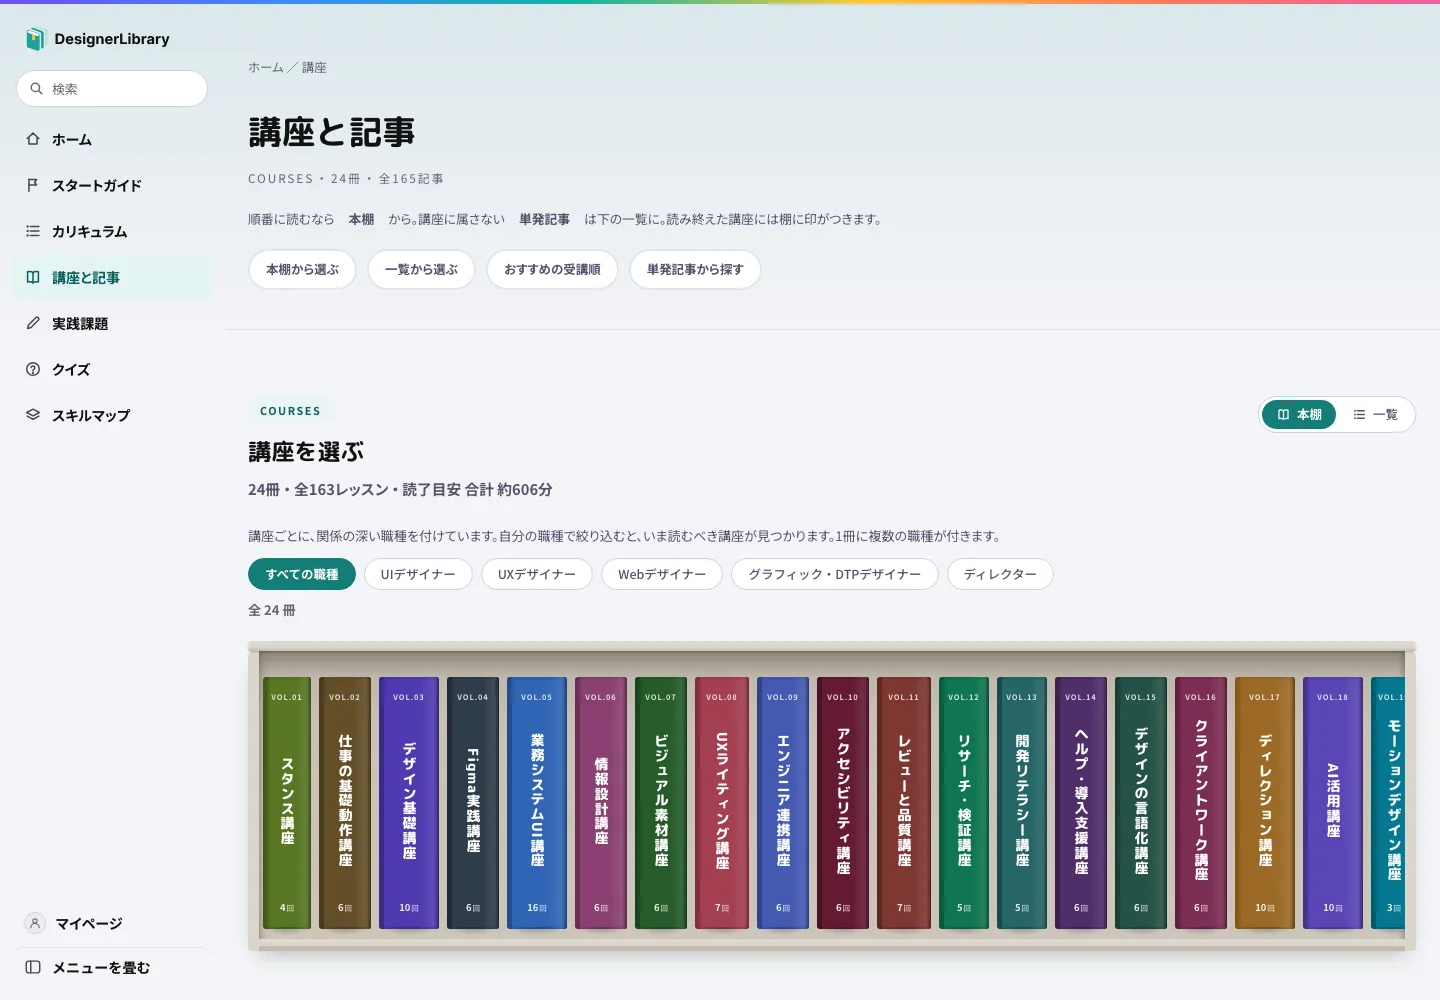The height and width of the screenshot is (1000, 1440).
Task: Open the VOL.08 UXライティング講座 book
Action: (722, 803)
